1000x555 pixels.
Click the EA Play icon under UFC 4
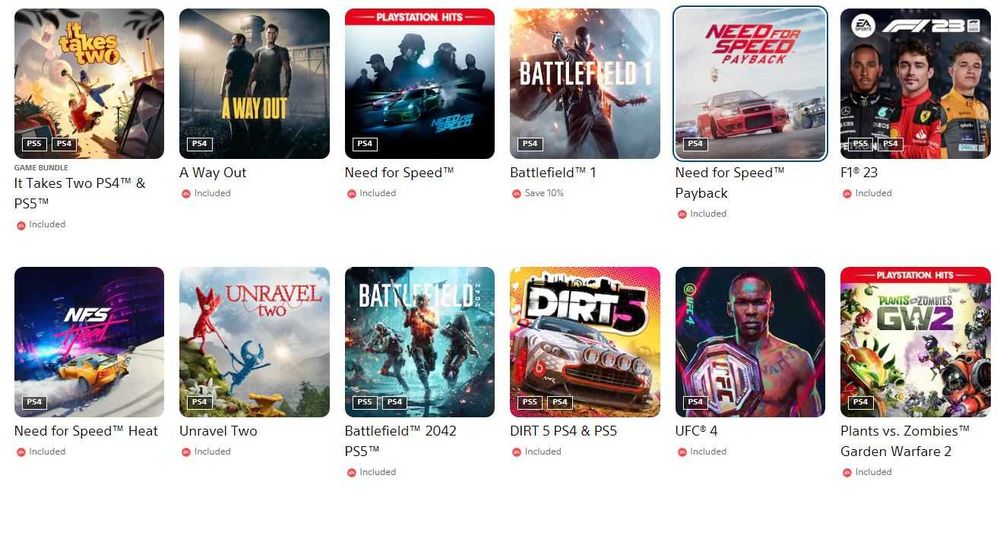(682, 452)
